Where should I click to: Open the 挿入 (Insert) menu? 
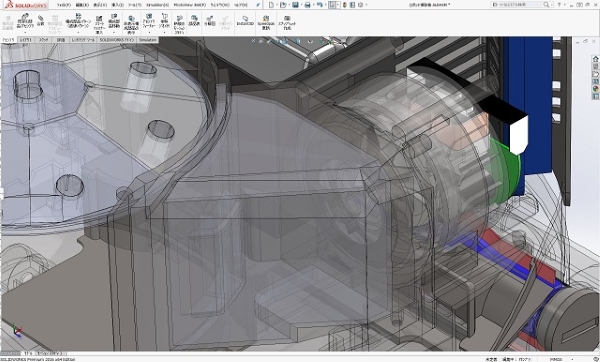pos(117,5)
